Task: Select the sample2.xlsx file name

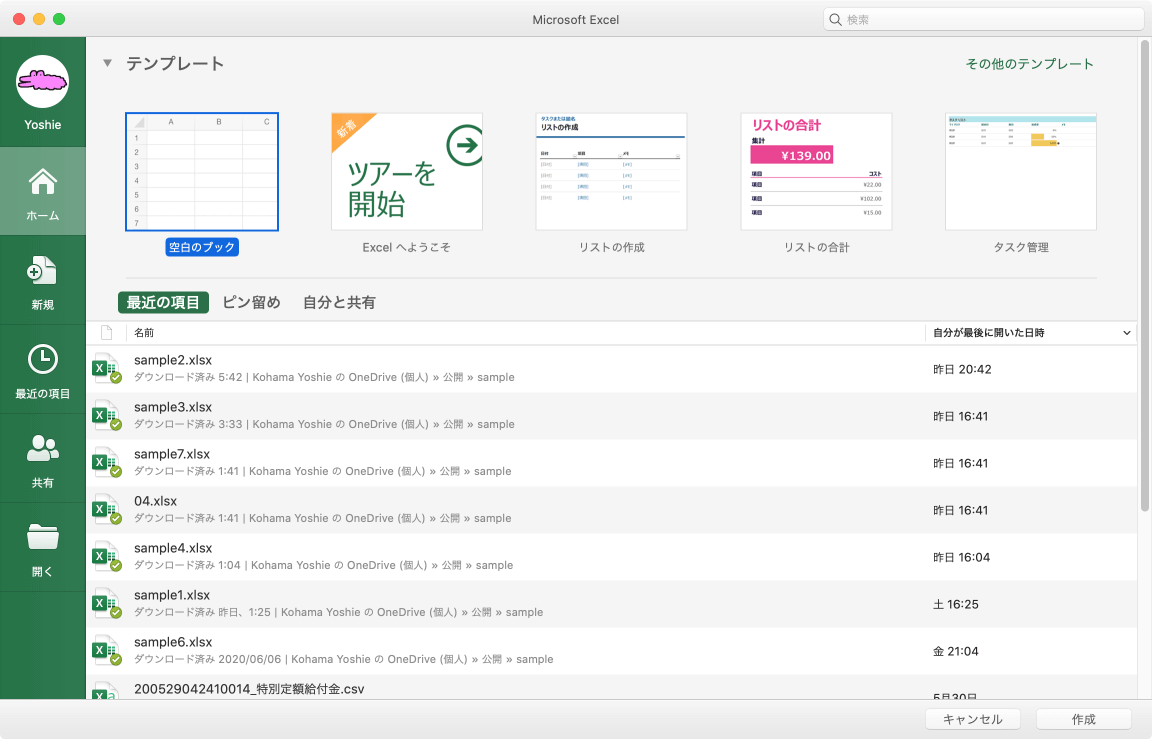Action: tap(173, 360)
